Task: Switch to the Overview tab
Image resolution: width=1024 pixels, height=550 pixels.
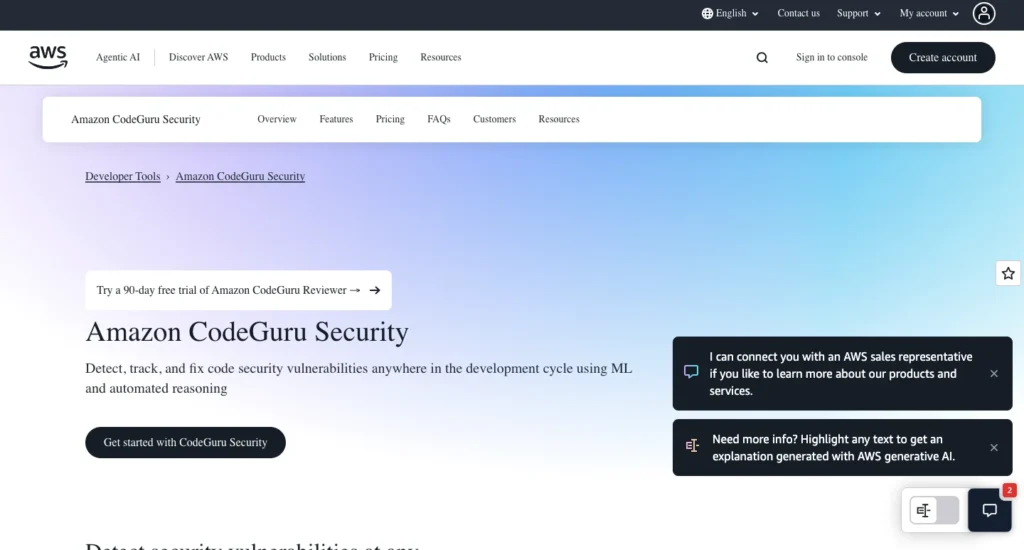Action: pos(277,119)
